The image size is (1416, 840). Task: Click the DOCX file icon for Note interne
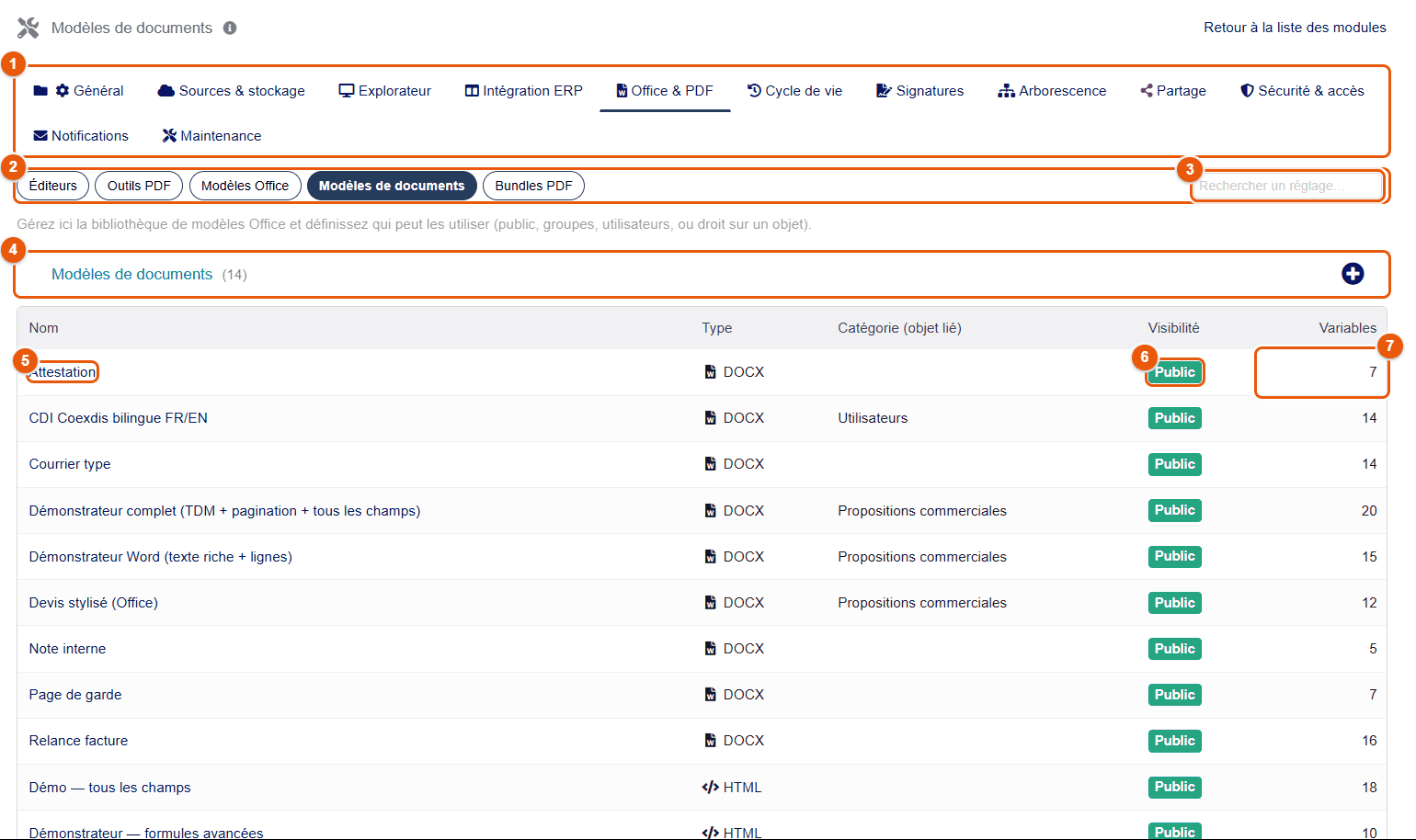(710, 649)
